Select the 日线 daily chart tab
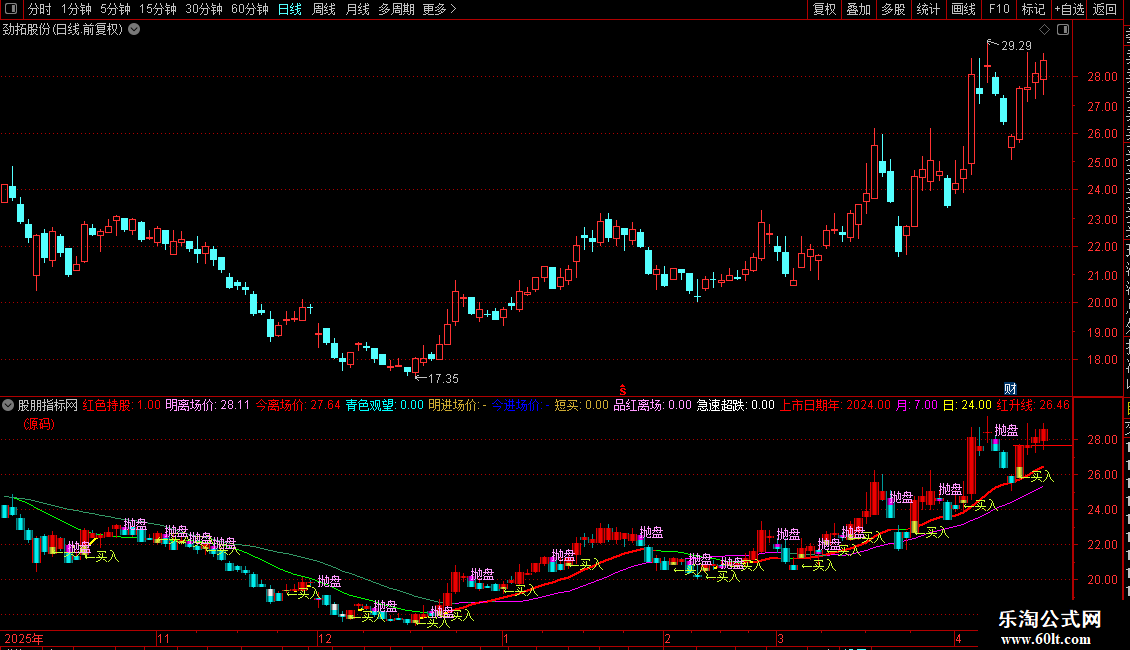This screenshot has width=1130, height=650. click(x=290, y=9)
